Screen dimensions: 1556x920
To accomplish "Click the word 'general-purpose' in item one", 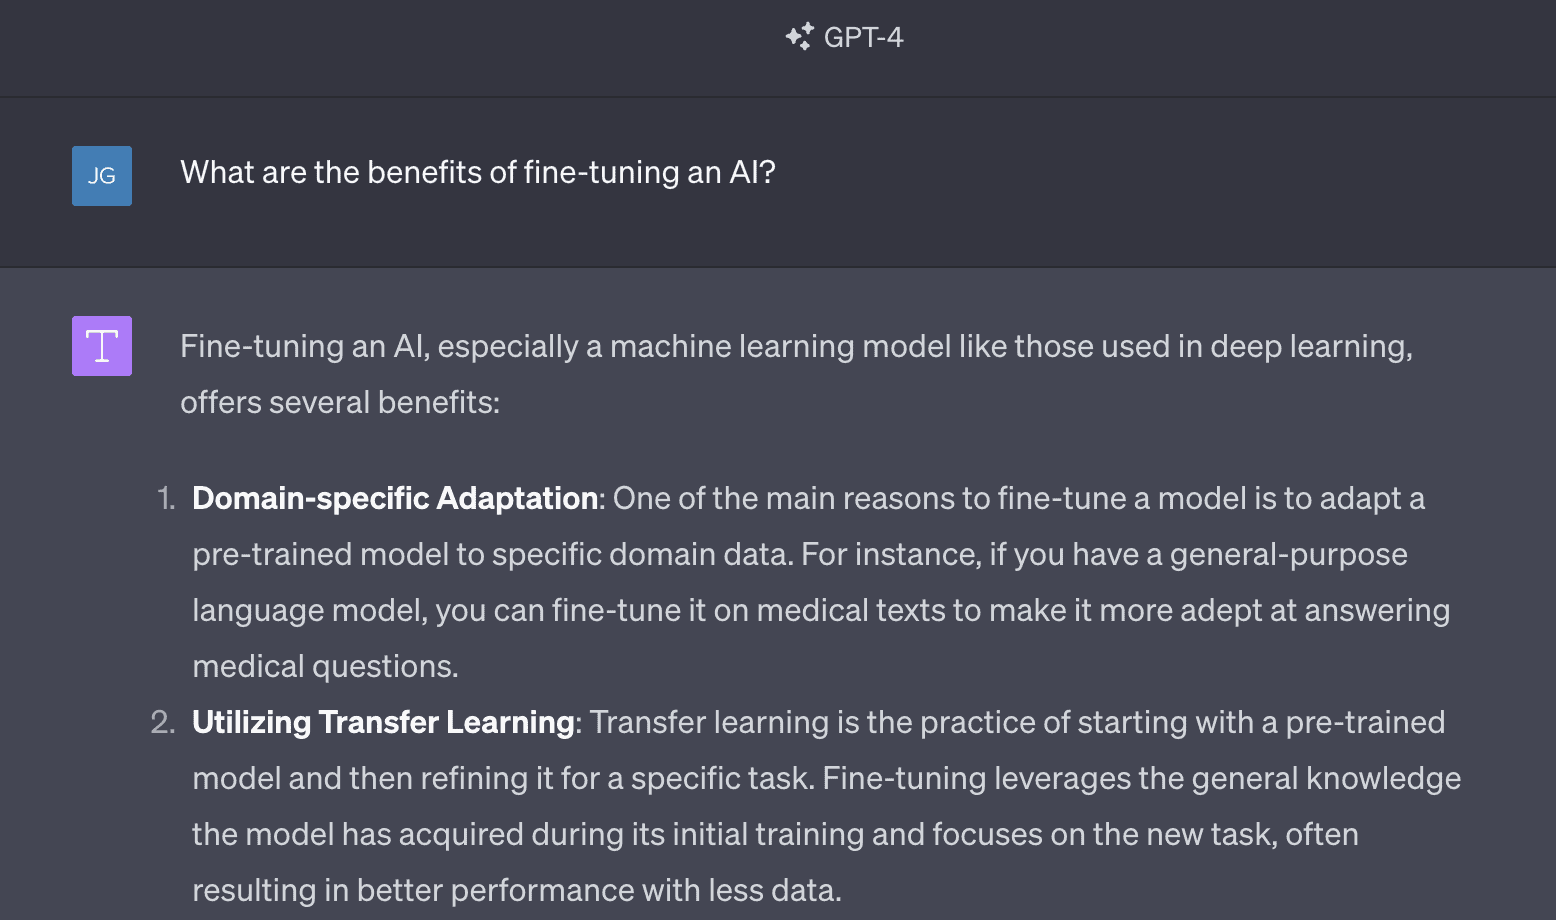I will 1288,554.
